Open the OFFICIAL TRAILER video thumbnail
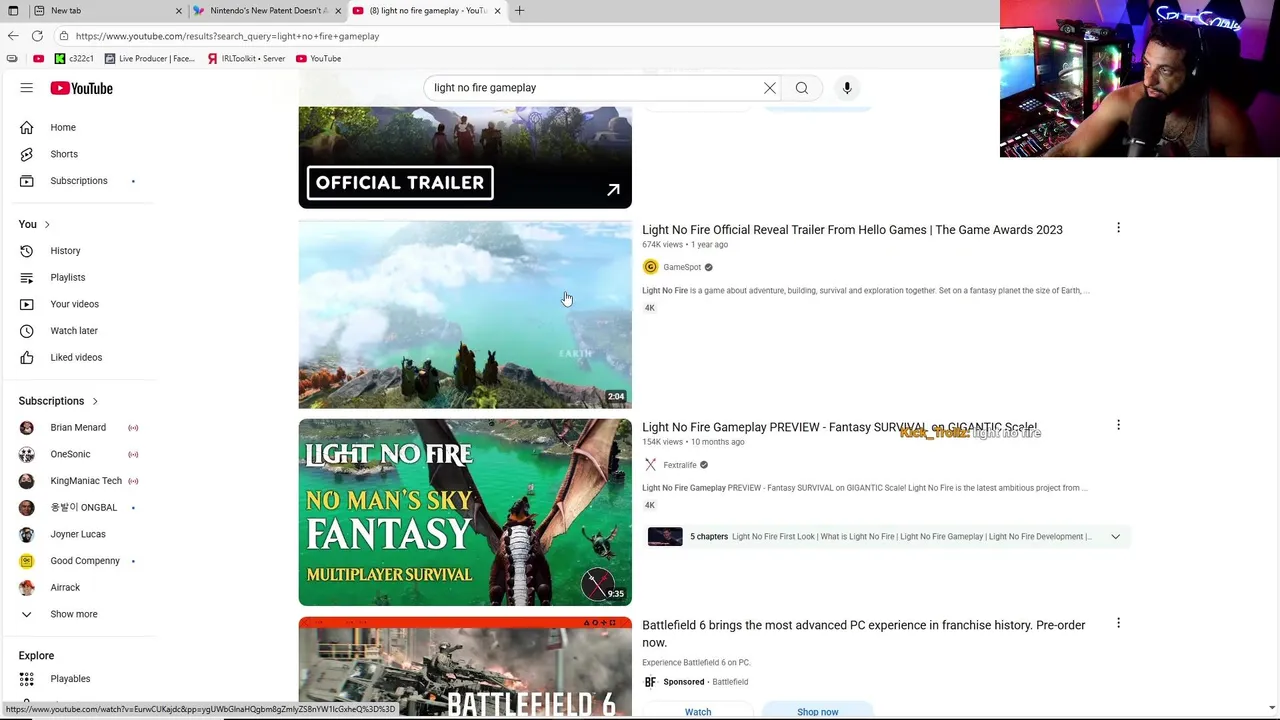This screenshot has height=720, width=1280. tap(465, 157)
